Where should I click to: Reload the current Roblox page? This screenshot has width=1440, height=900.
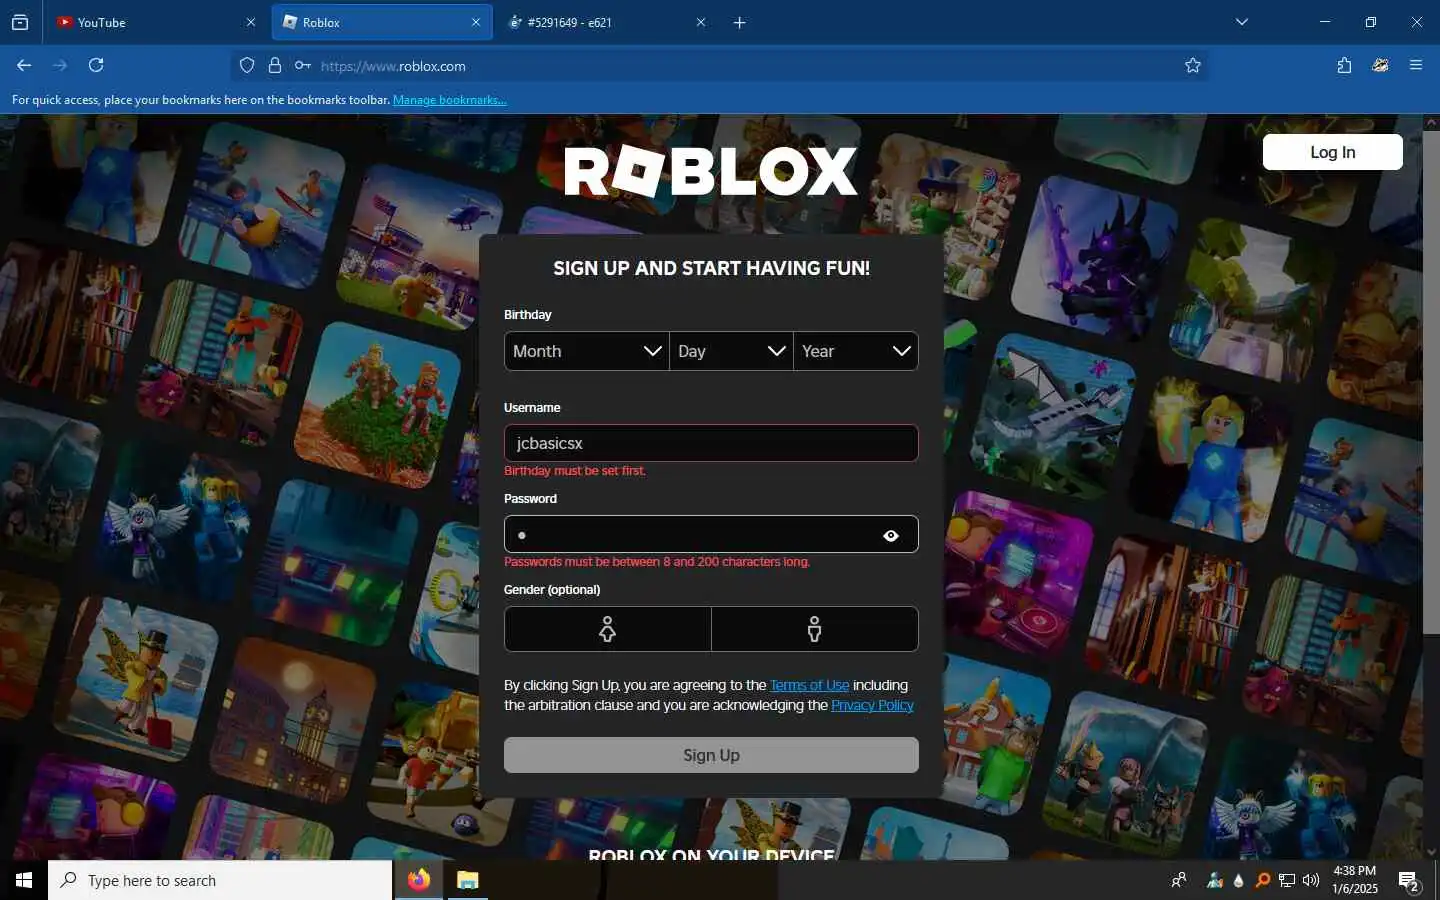click(x=96, y=65)
